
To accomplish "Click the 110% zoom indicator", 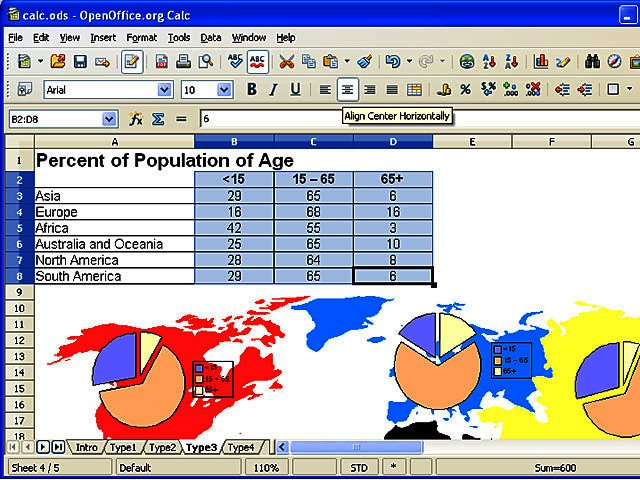I will [266, 467].
